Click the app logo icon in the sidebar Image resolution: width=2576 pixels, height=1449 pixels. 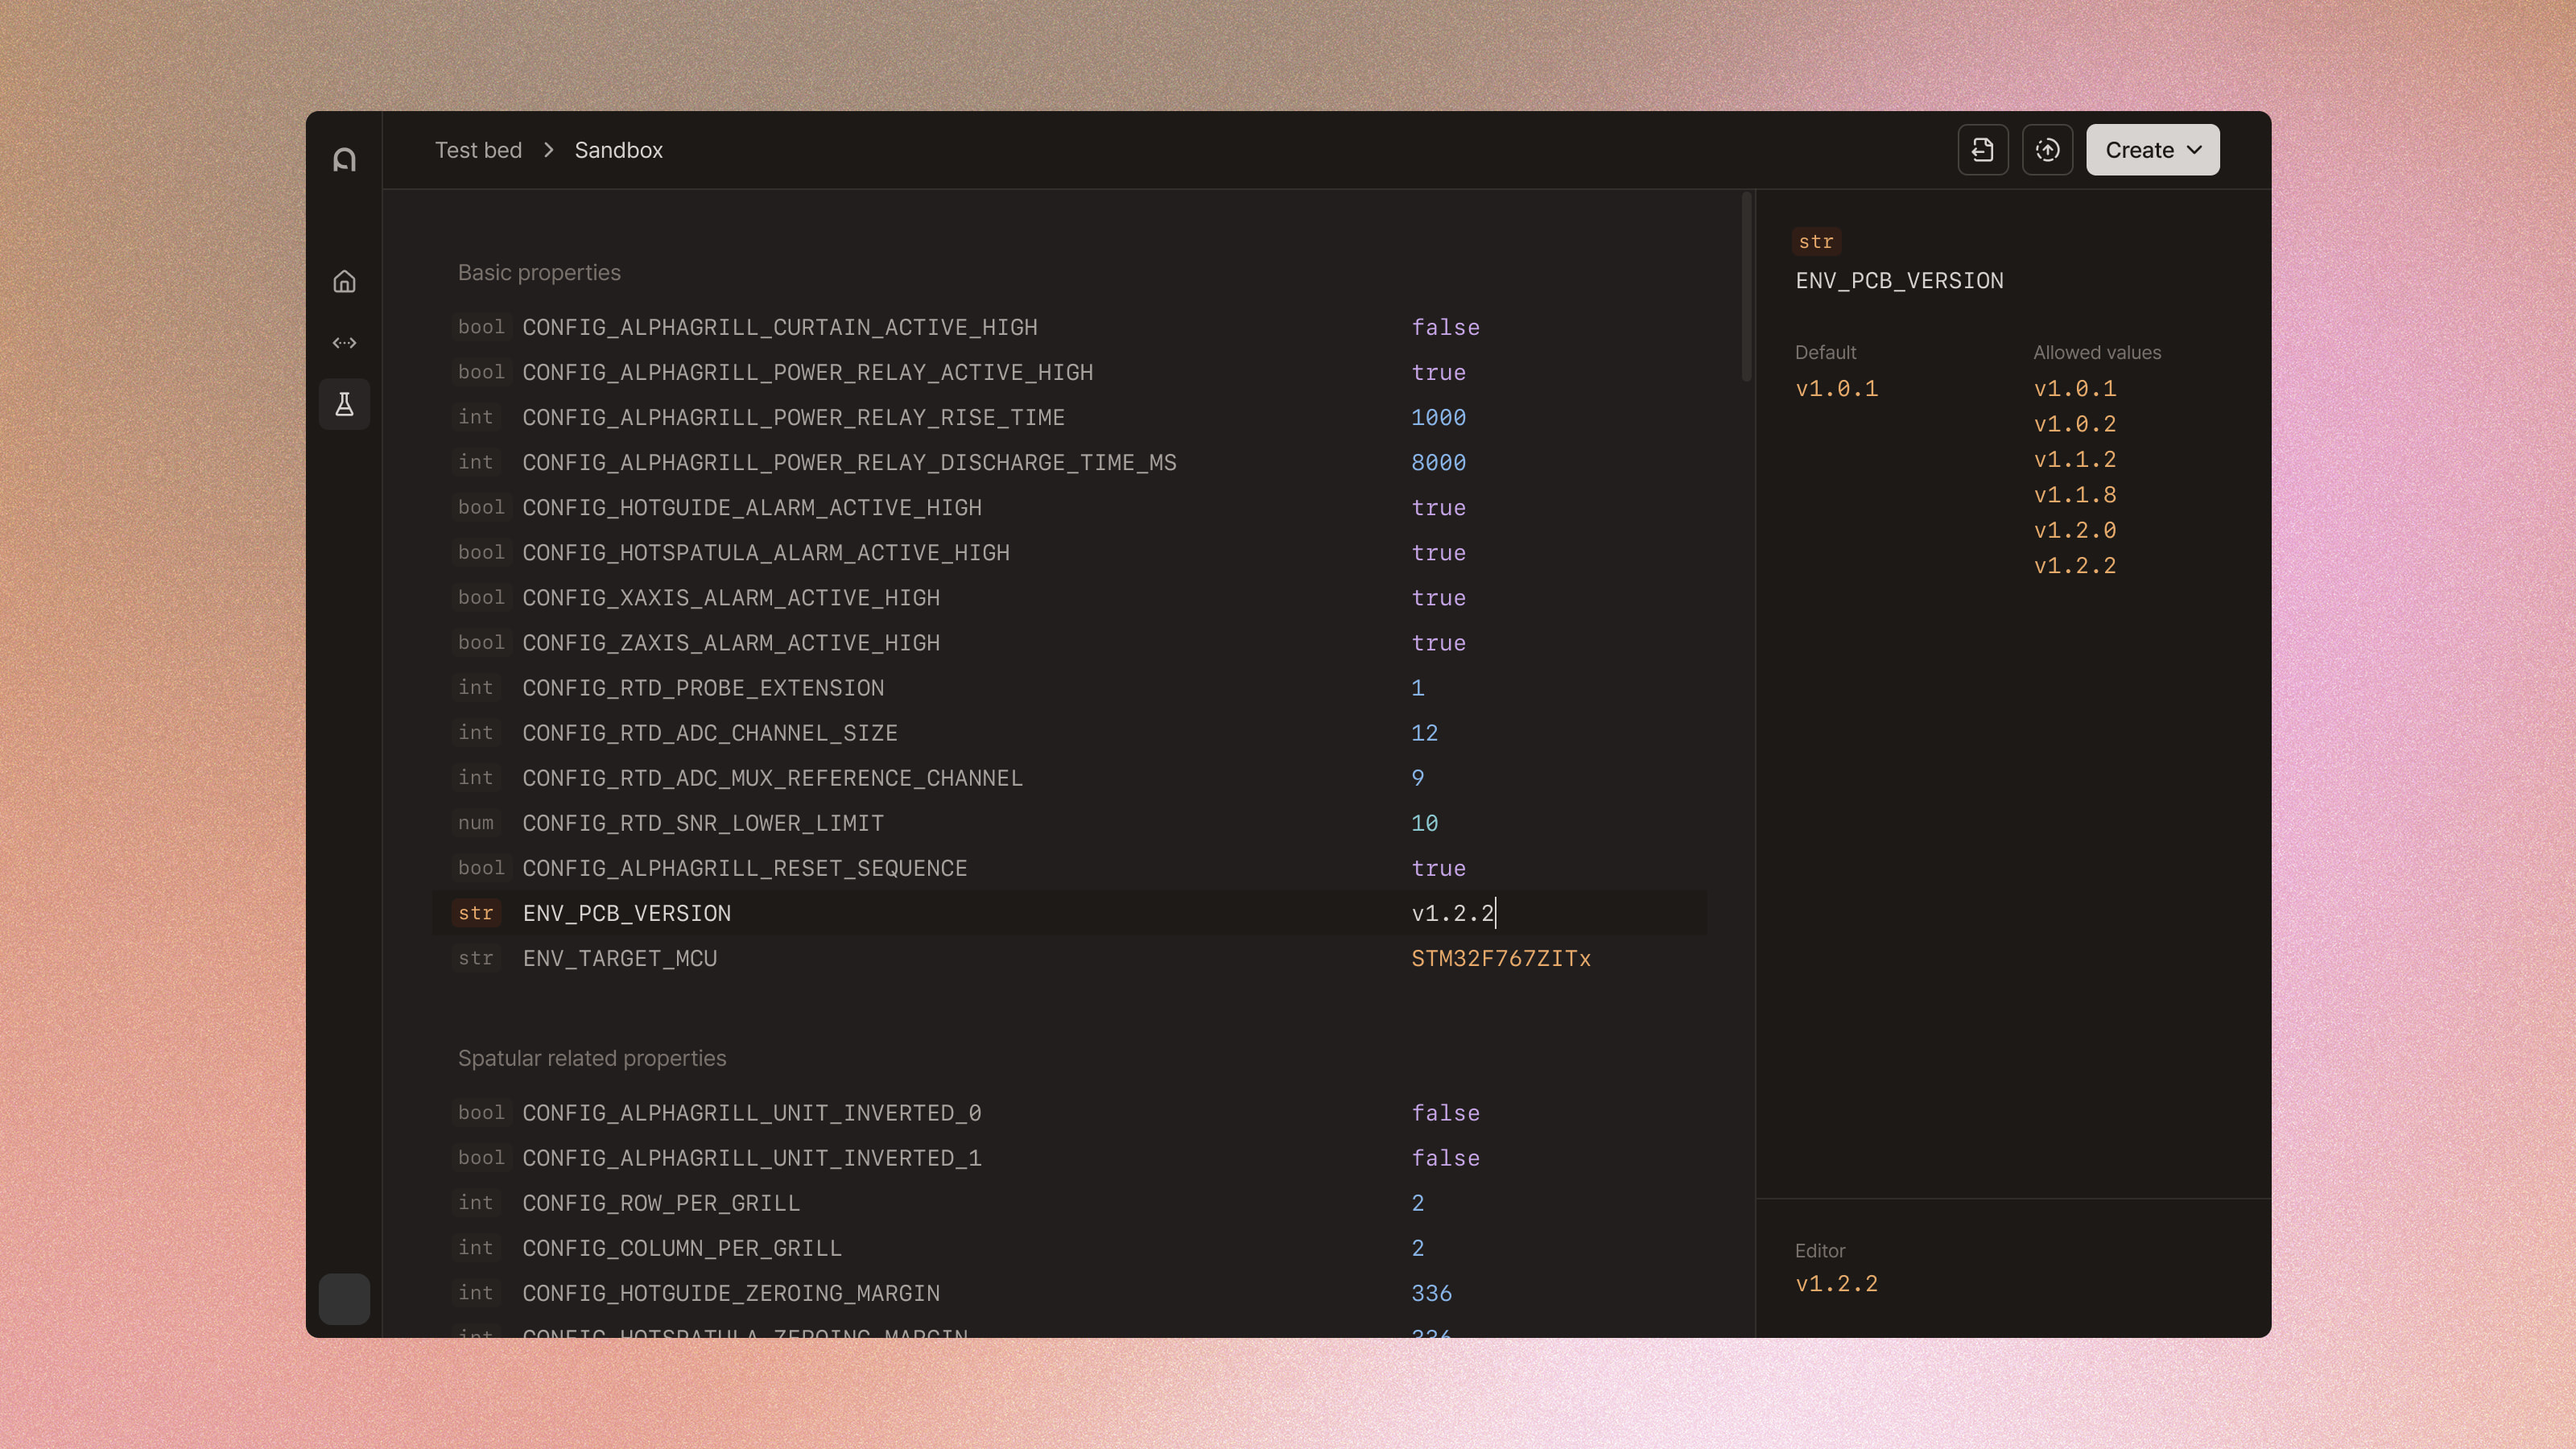(344, 160)
